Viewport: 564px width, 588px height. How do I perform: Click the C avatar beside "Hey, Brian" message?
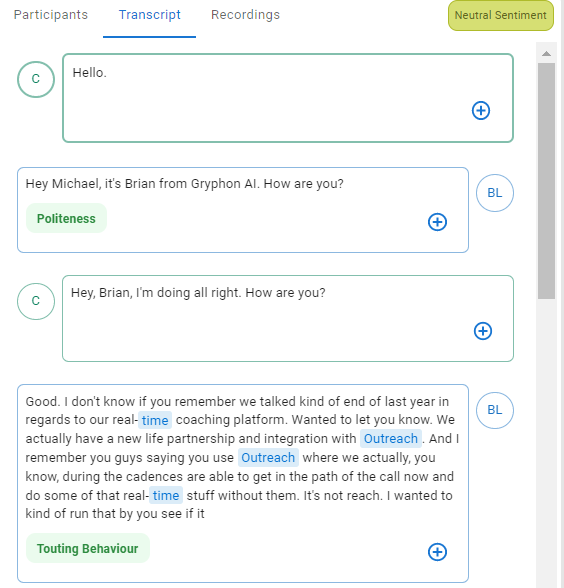click(36, 301)
